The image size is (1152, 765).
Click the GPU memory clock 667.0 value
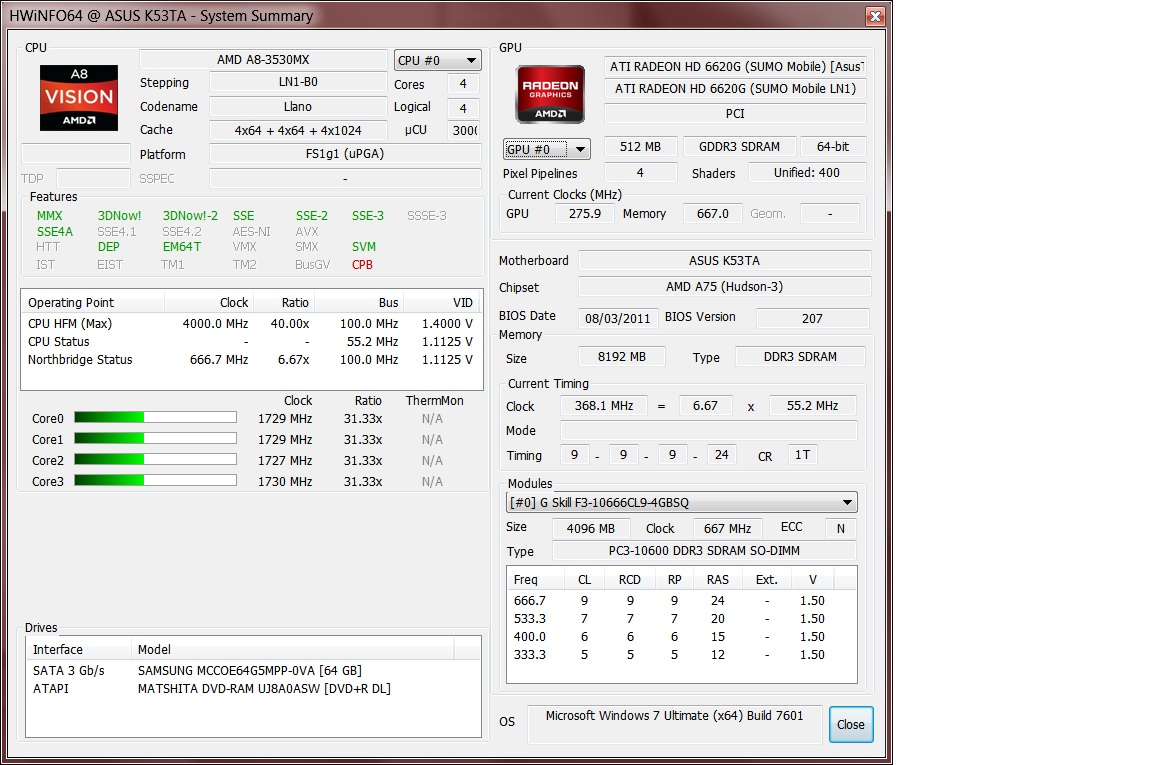[713, 214]
